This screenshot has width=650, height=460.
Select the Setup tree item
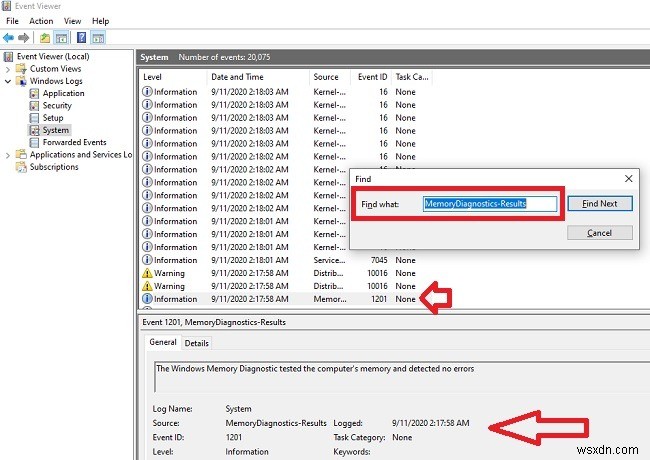coord(53,118)
